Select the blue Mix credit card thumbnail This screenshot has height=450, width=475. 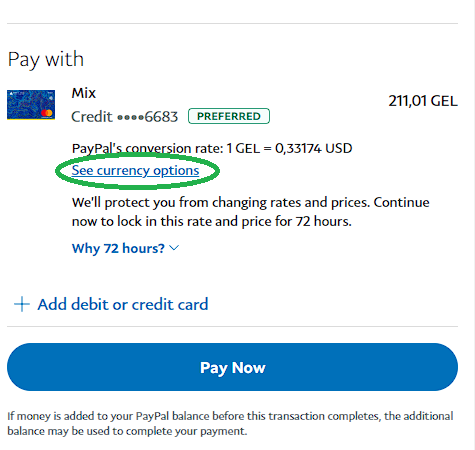coord(31,105)
